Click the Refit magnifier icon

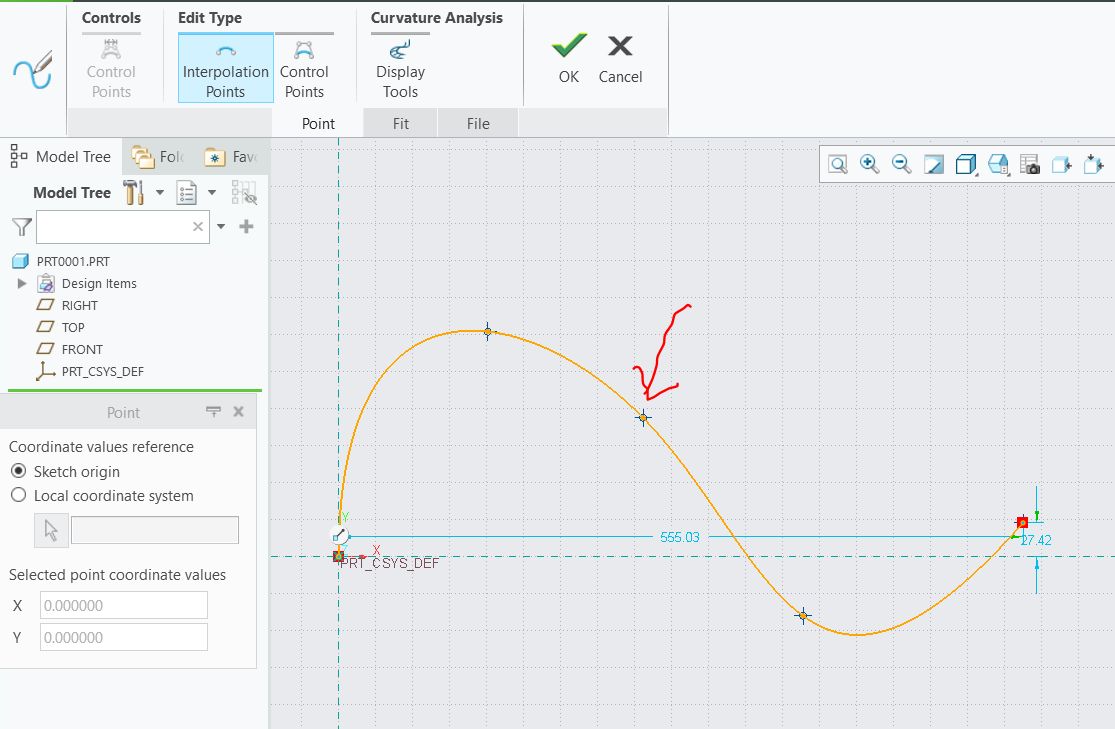pos(837,163)
